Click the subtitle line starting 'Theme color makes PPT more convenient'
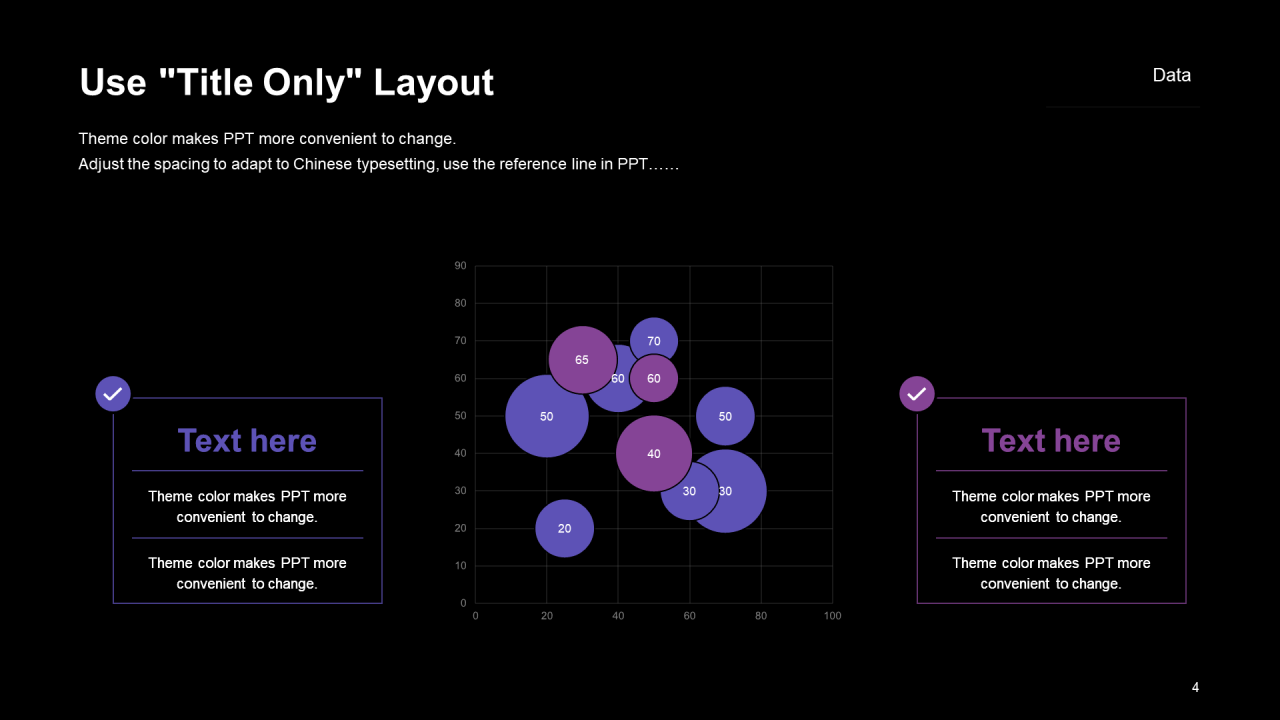The width and height of the screenshot is (1280, 720). tap(267, 139)
